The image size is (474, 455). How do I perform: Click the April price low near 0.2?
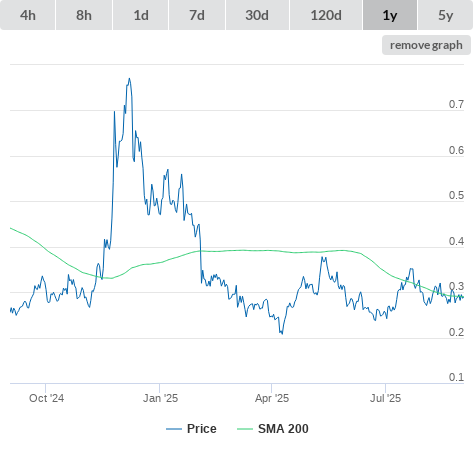tap(282, 333)
